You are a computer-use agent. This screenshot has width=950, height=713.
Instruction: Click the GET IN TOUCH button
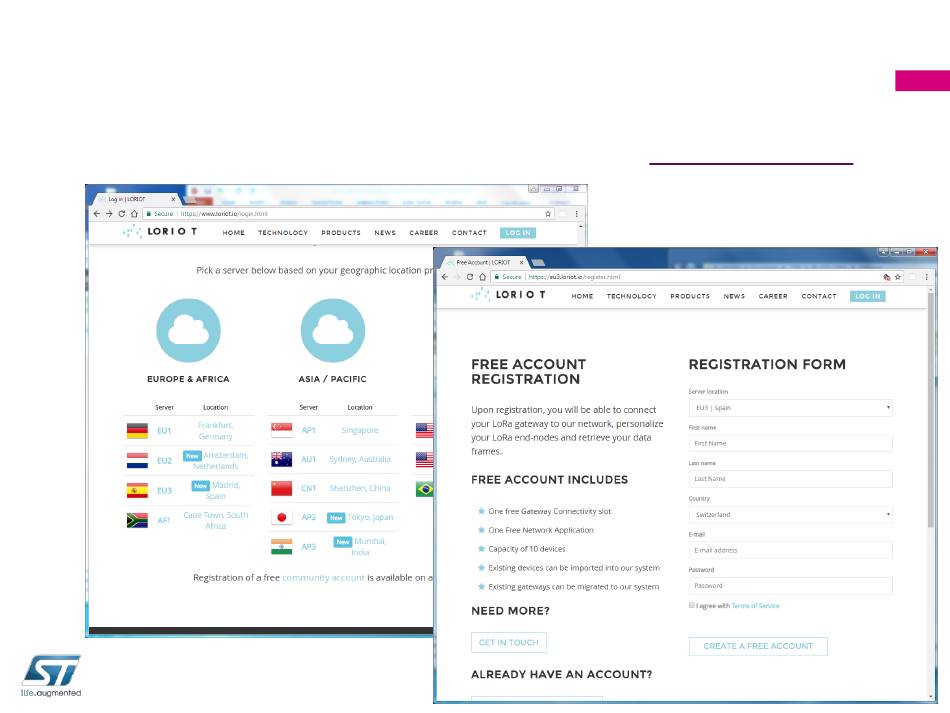point(509,643)
